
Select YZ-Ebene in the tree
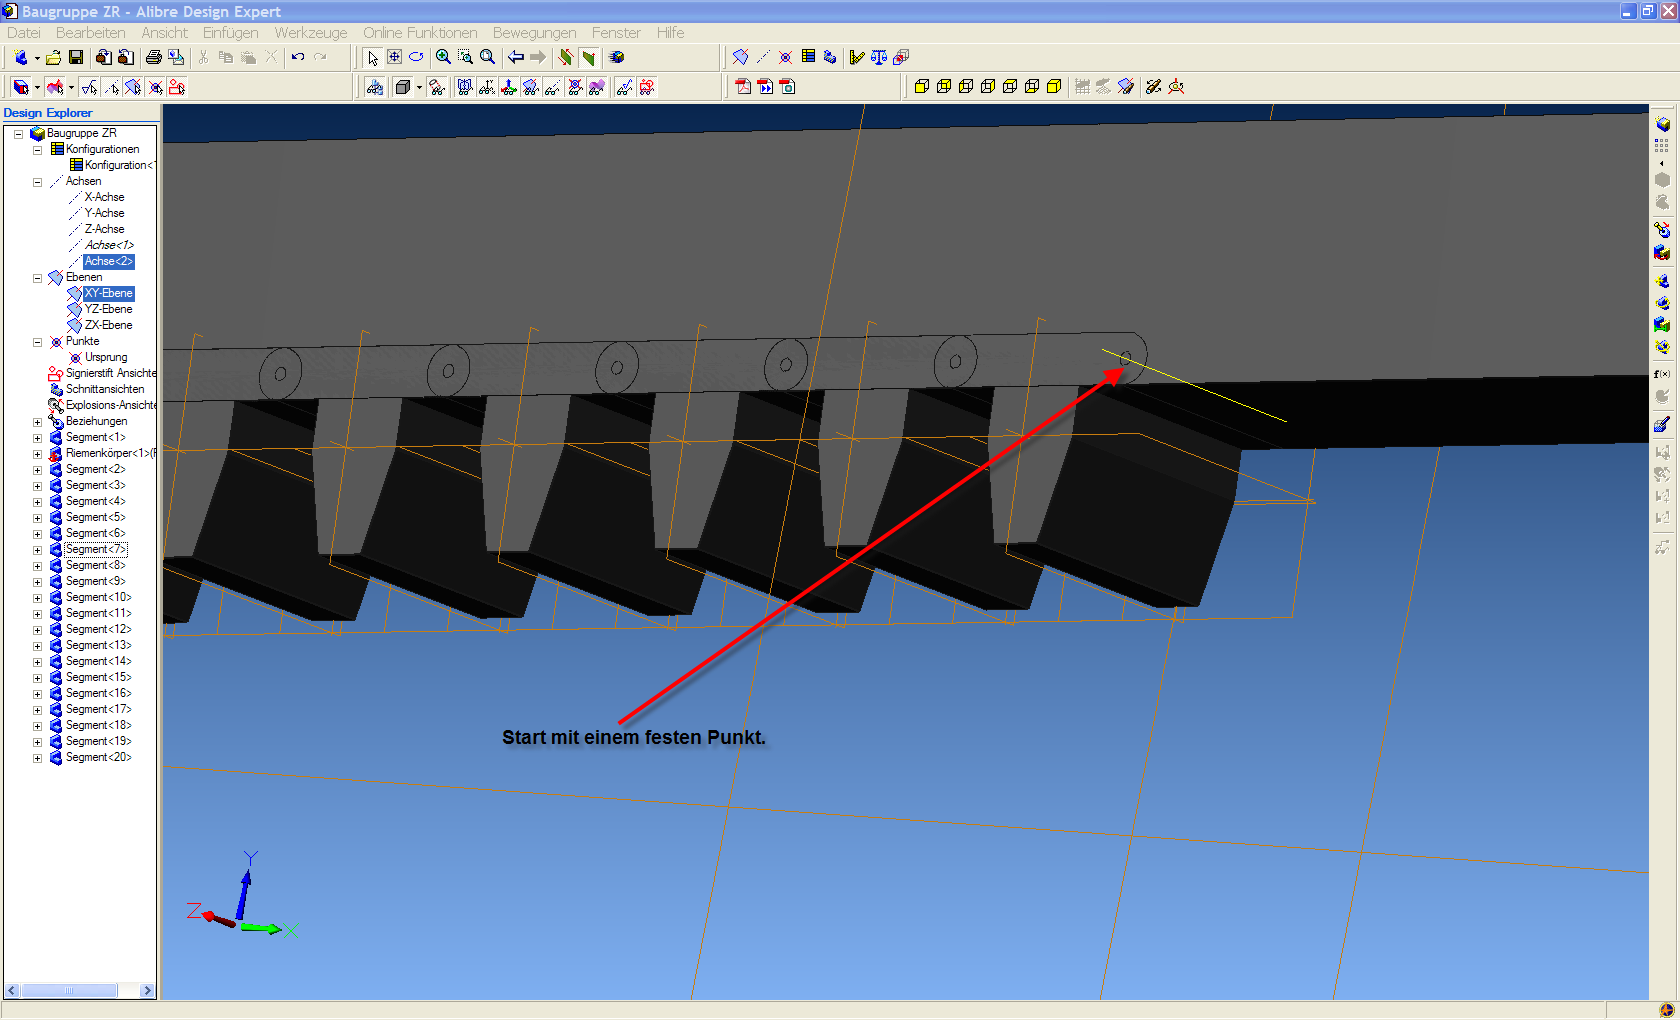pos(108,309)
